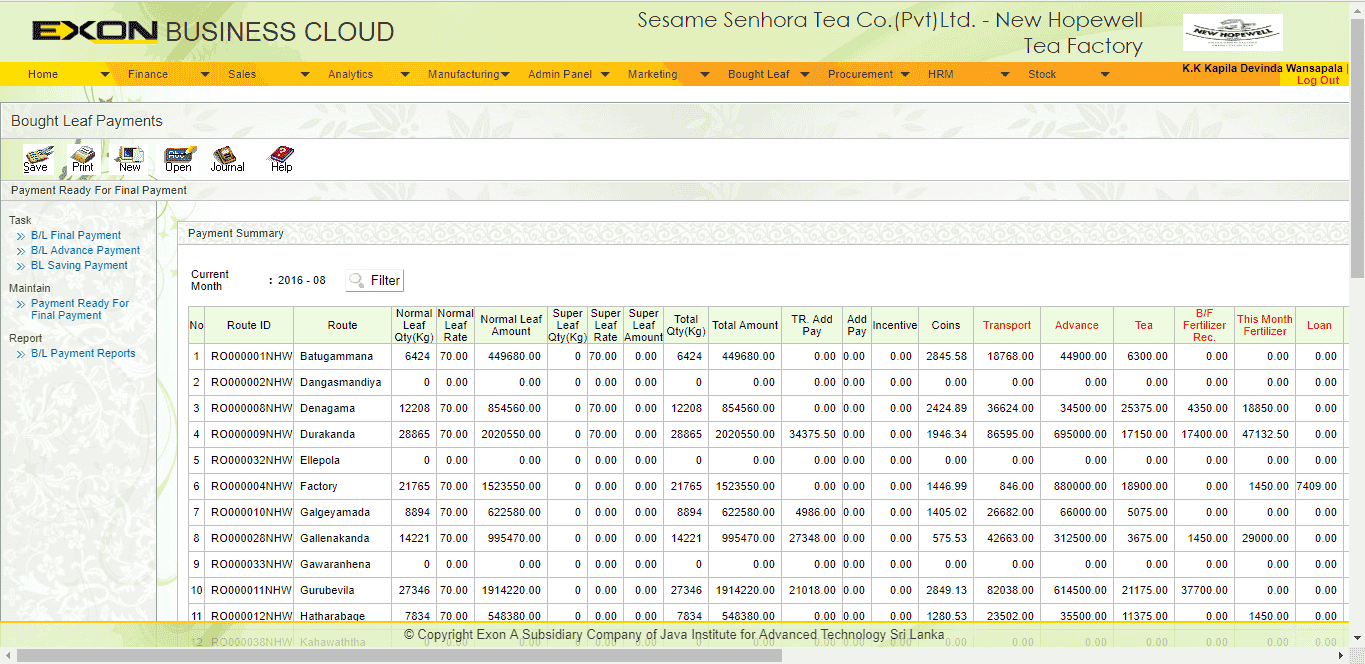Click the Save toolbar icon
1365x664 pixels.
coord(37,158)
